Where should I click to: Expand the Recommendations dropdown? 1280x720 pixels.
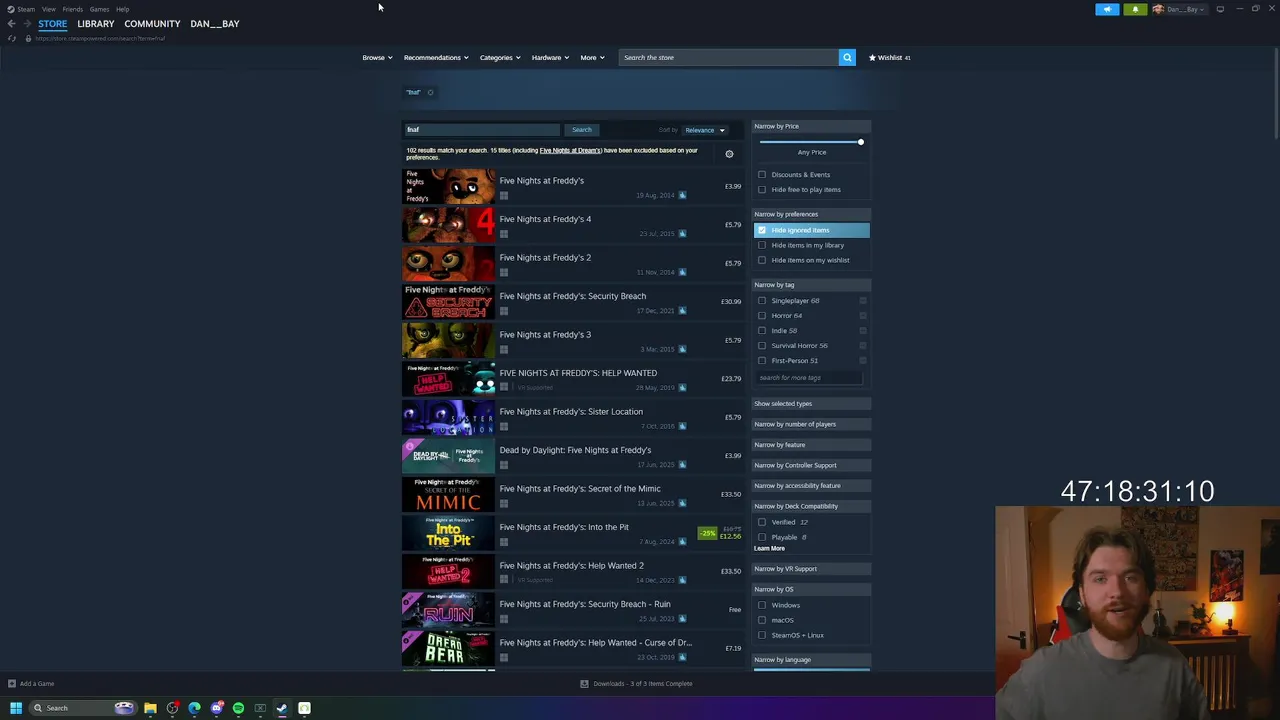point(436,57)
